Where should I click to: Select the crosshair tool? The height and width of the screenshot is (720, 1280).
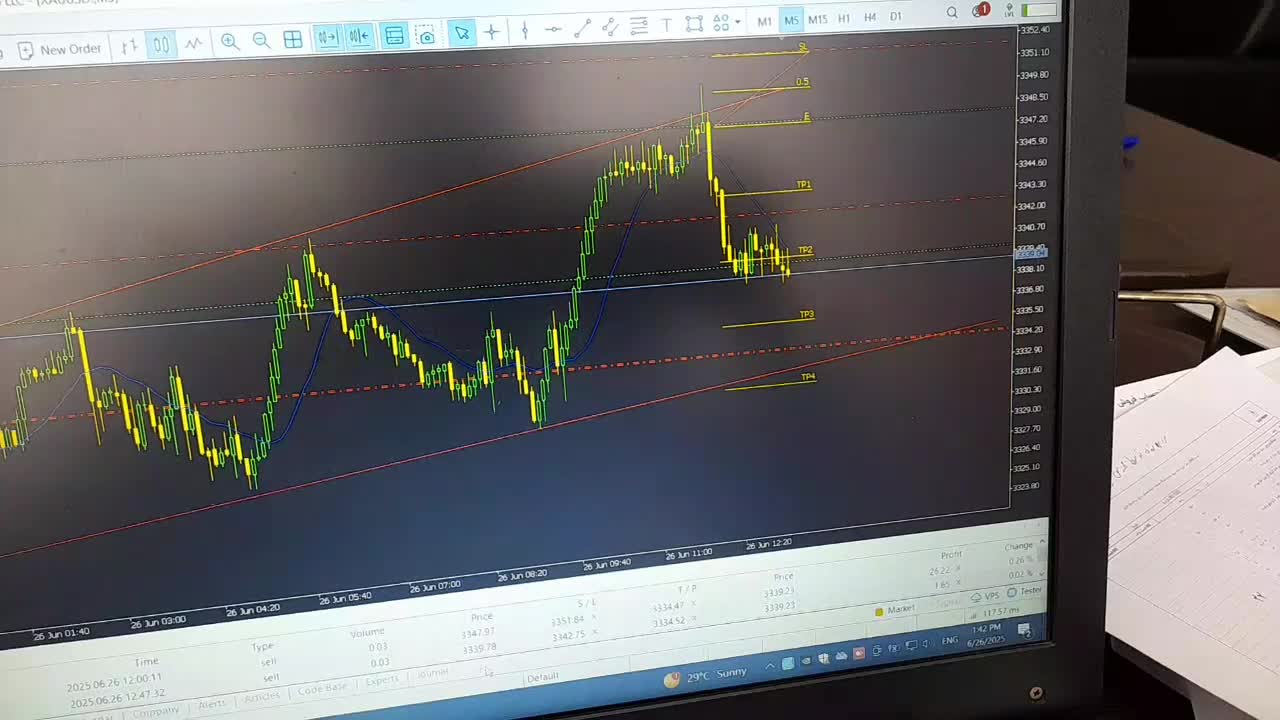point(491,32)
